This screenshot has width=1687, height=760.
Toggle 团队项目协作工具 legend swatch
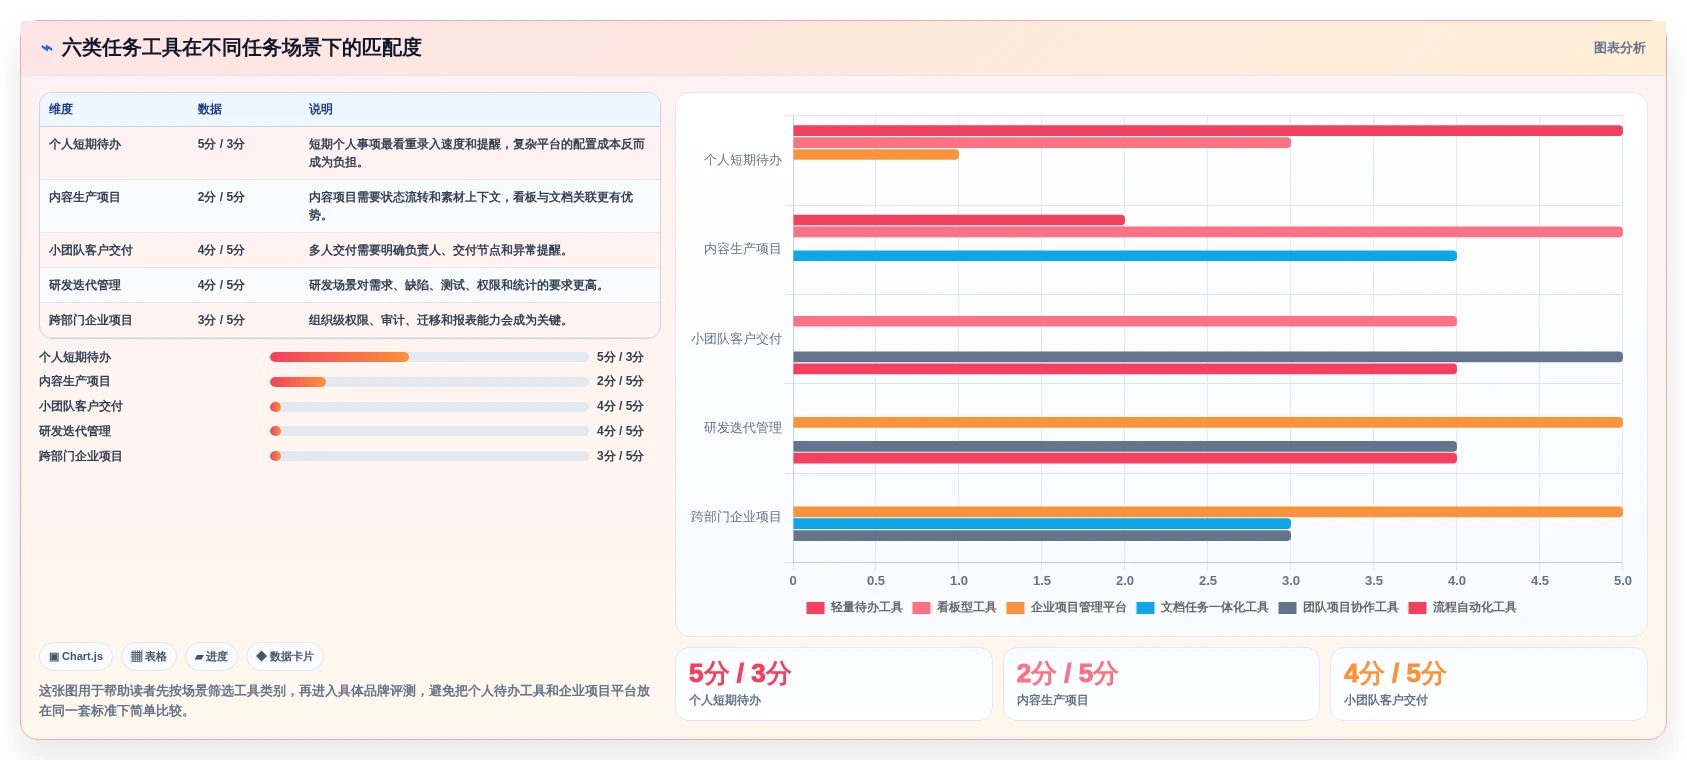(x=1287, y=608)
